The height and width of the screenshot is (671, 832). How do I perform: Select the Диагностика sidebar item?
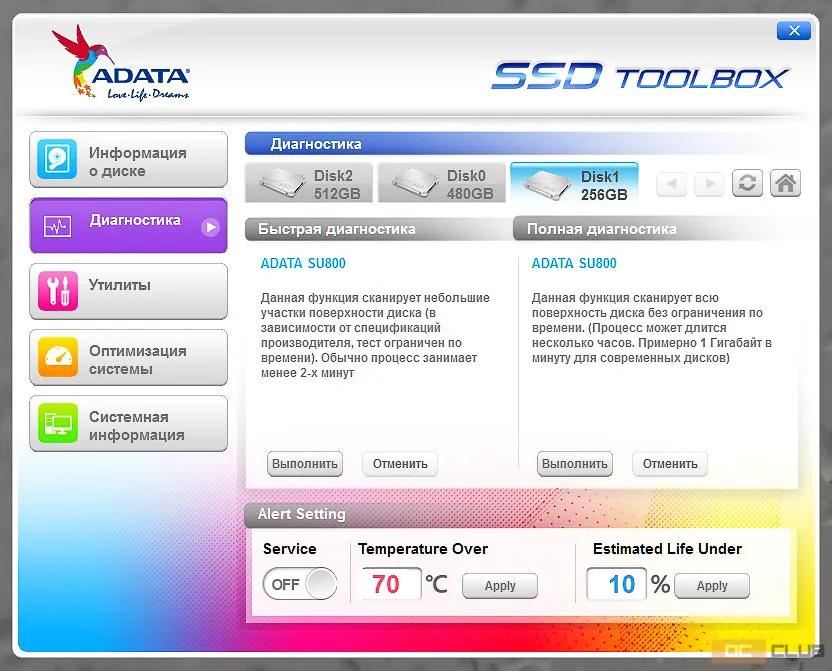pyautogui.click(x=128, y=225)
